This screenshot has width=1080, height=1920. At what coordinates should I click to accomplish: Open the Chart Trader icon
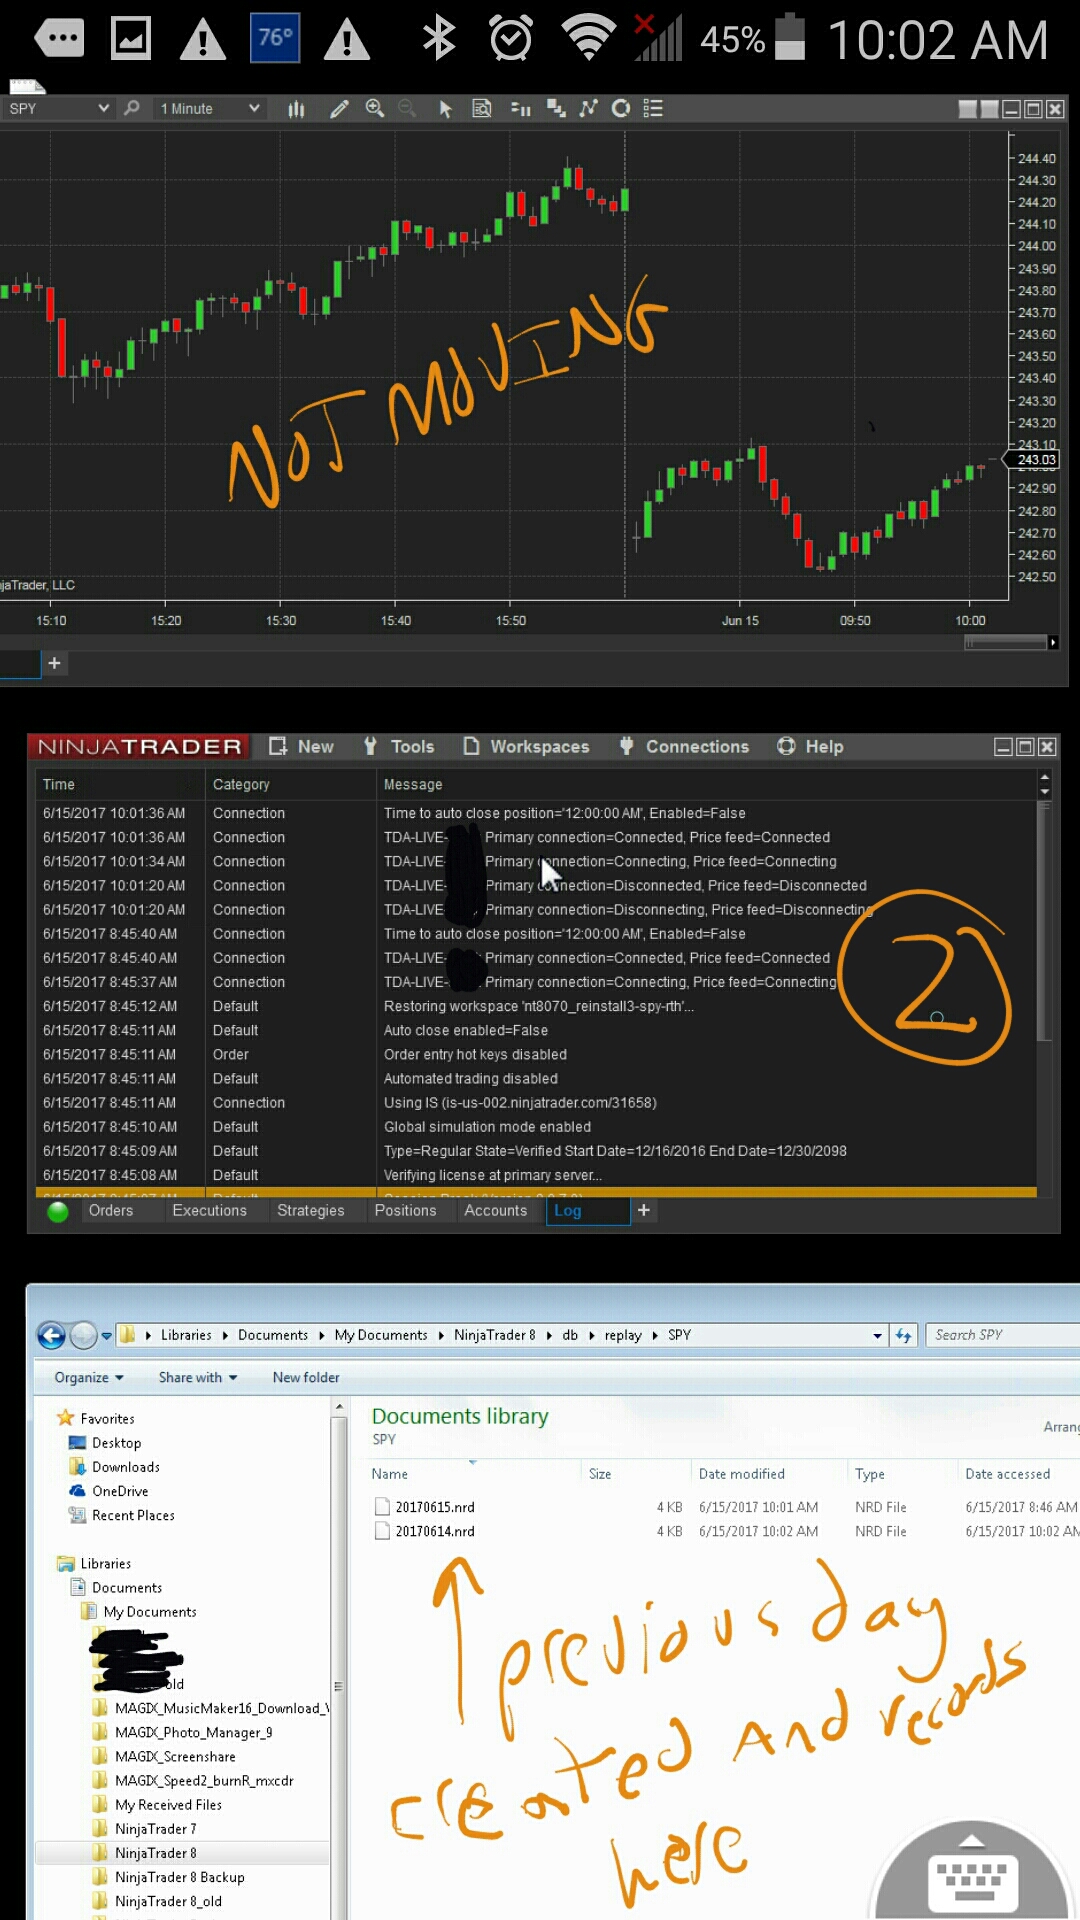(520, 108)
